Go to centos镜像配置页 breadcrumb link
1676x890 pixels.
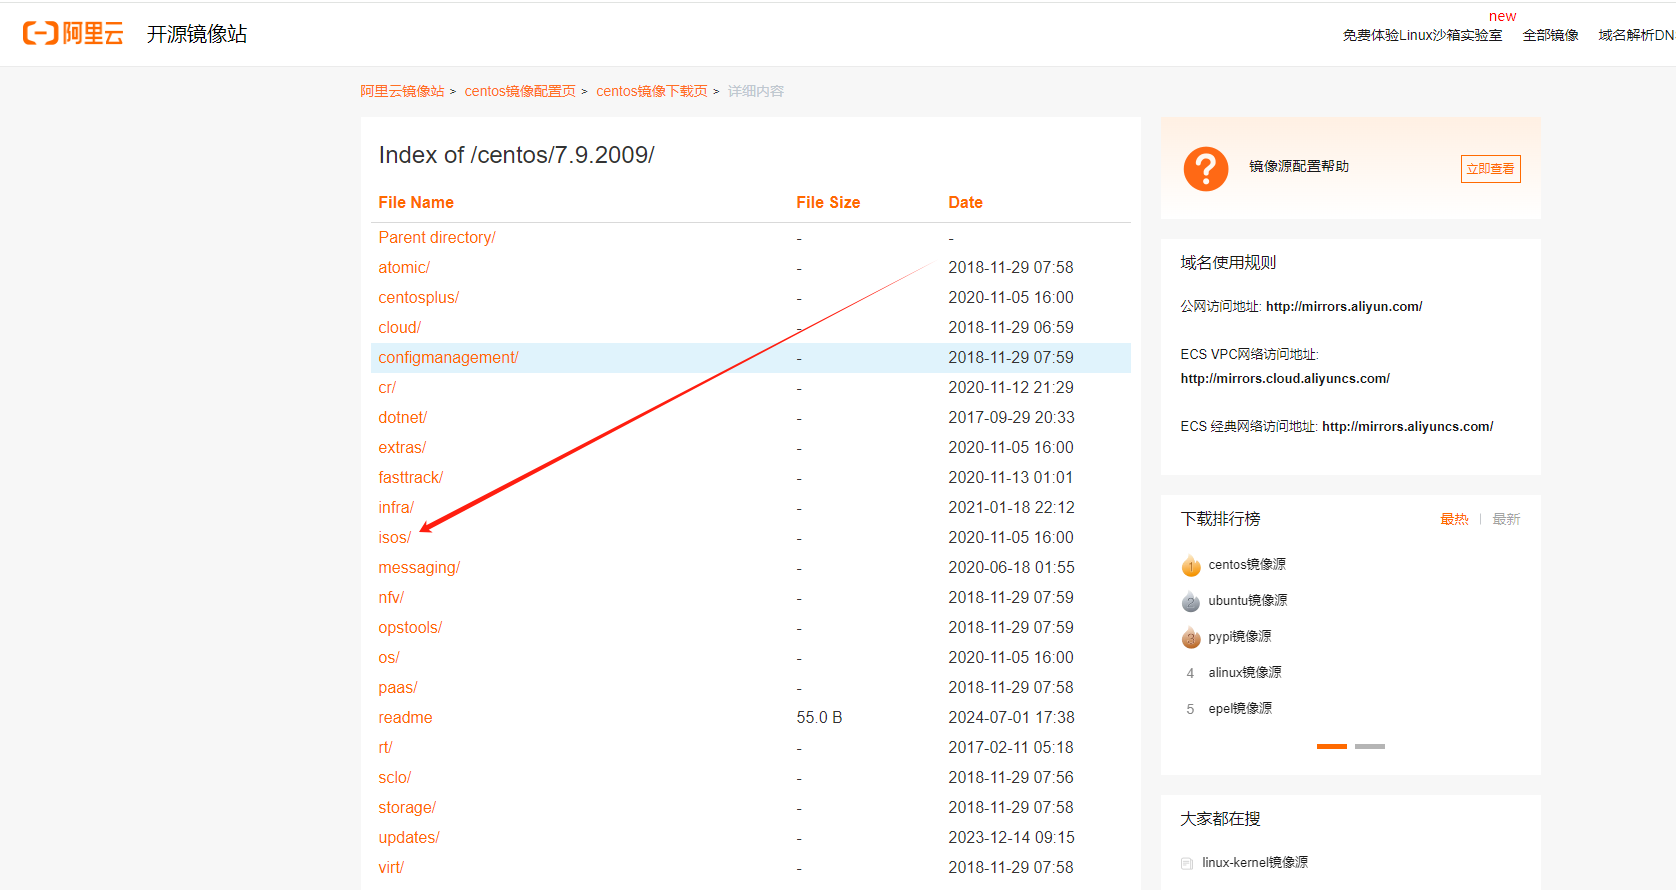point(520,91)
